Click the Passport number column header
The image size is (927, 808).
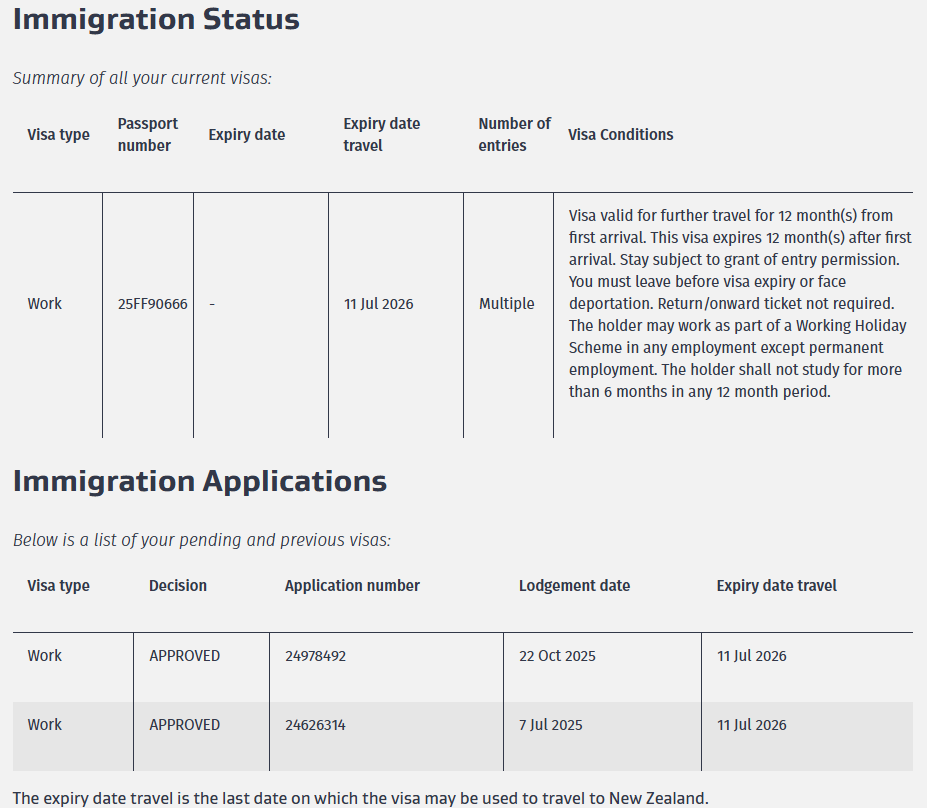click(x=147, y=135)
